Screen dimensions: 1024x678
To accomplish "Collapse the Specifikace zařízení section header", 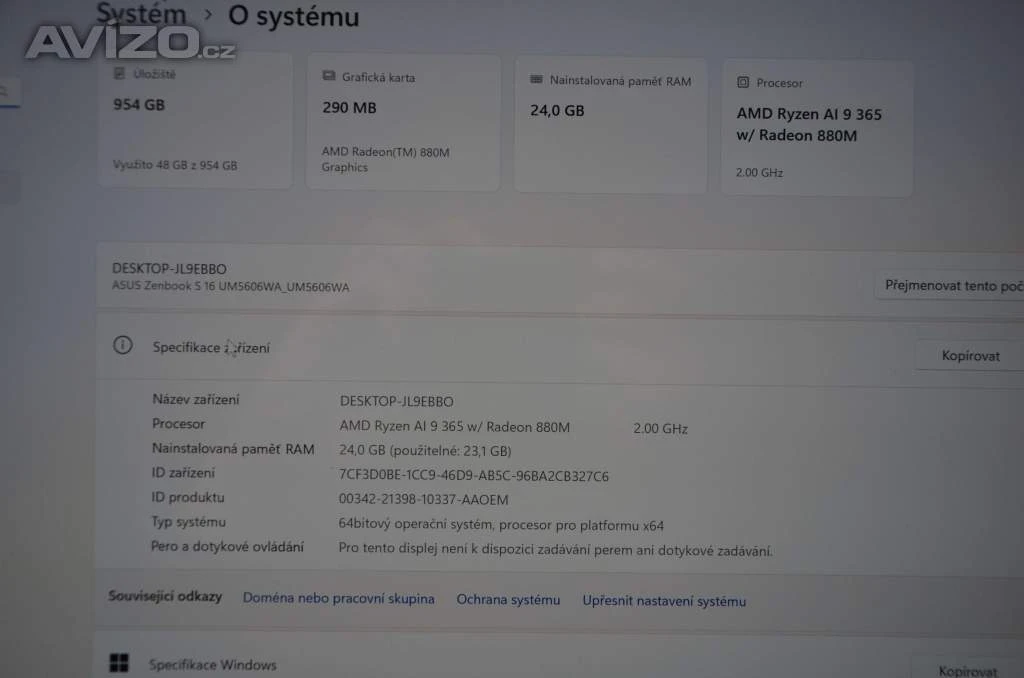I will pos(500,347).
